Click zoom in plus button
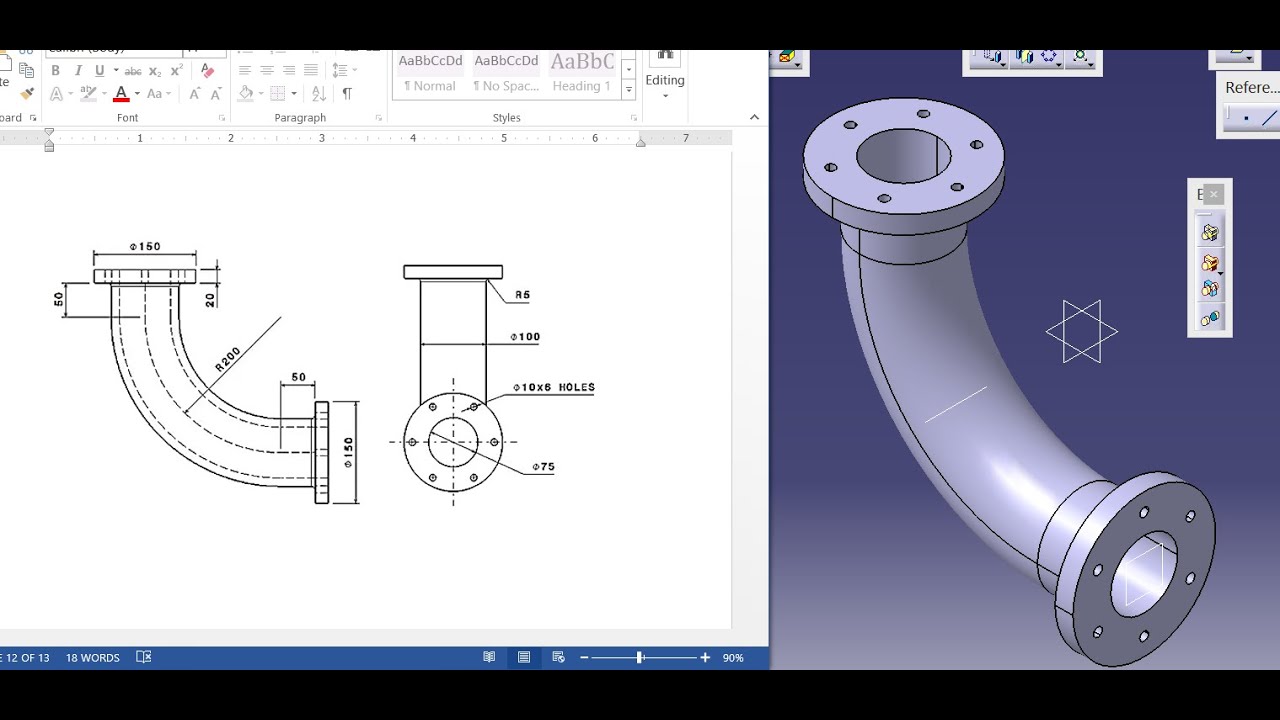 click(x=705, y=658)
